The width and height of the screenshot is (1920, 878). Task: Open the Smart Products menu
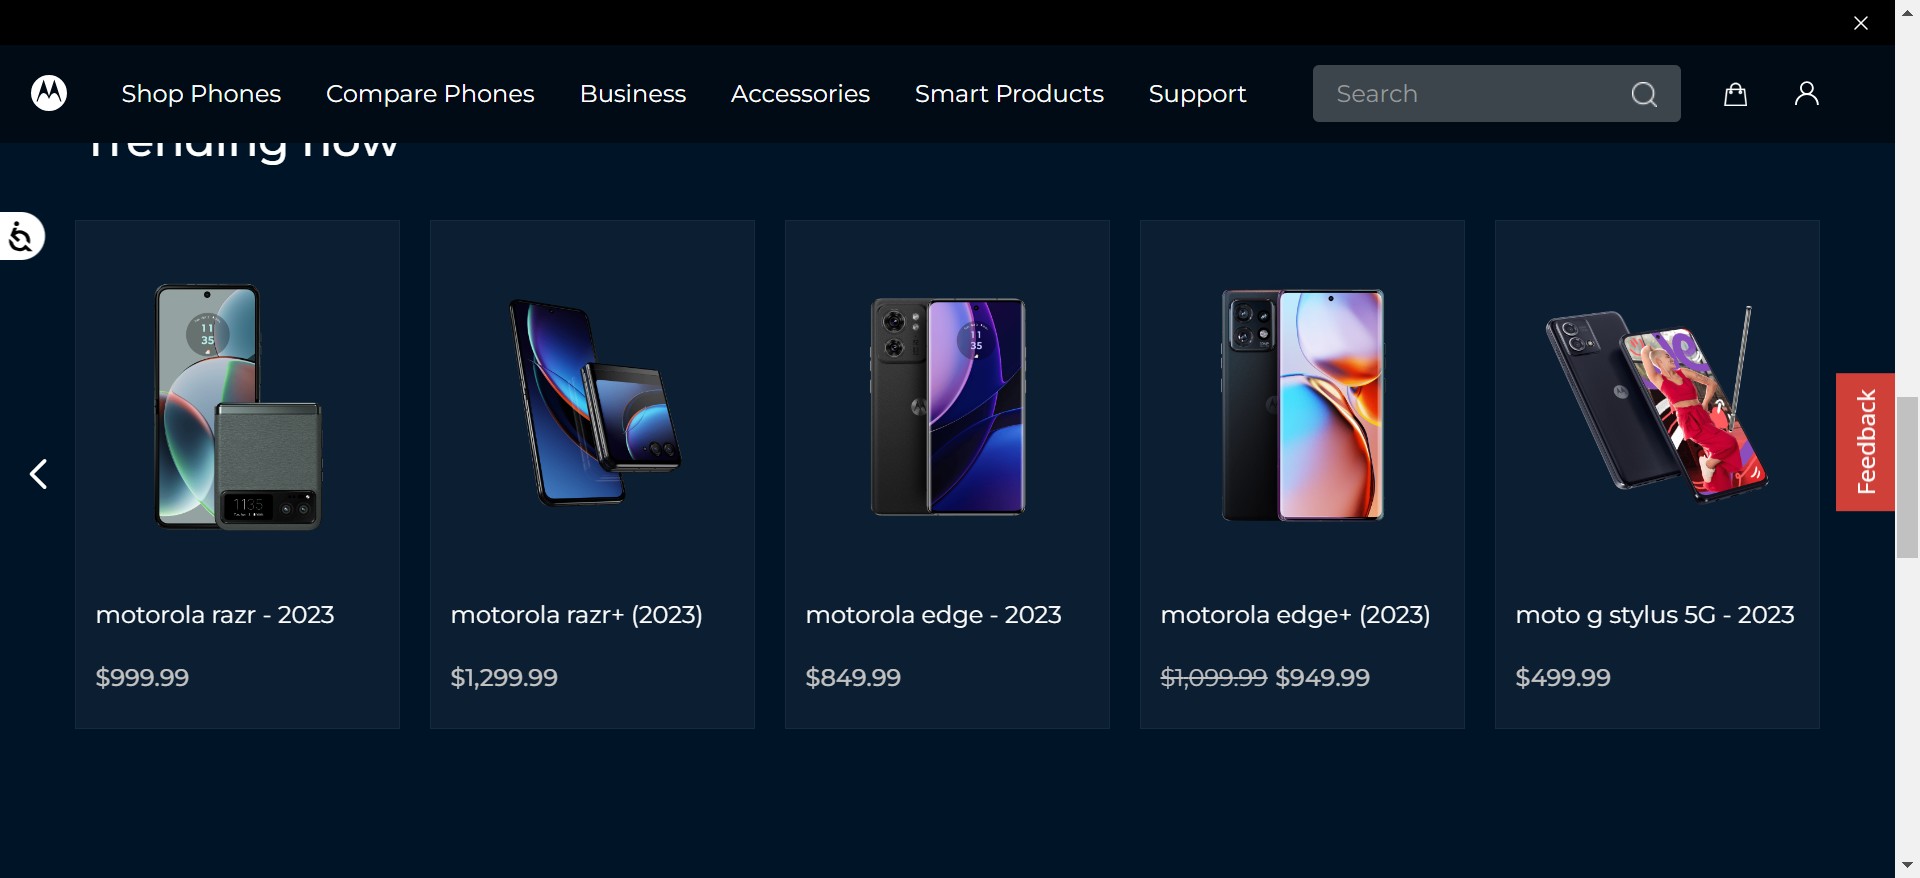coord(1009,94)
